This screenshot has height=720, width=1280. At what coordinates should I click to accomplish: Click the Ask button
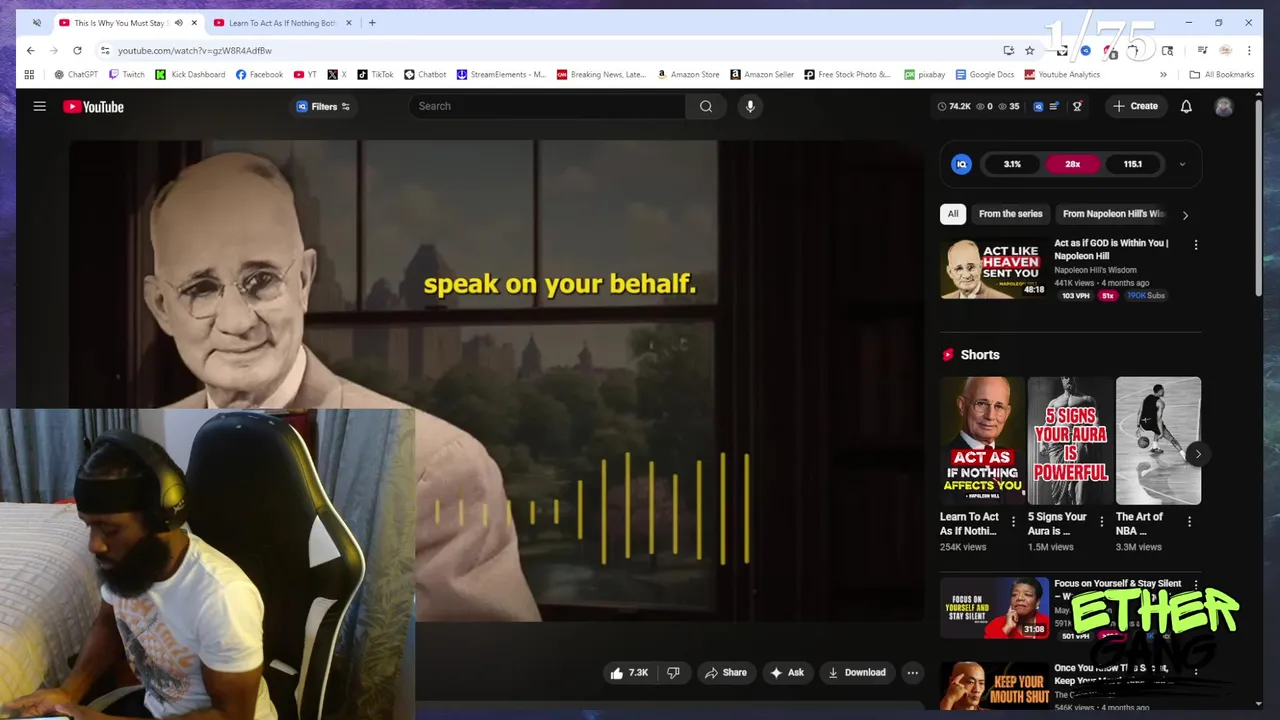787,673
